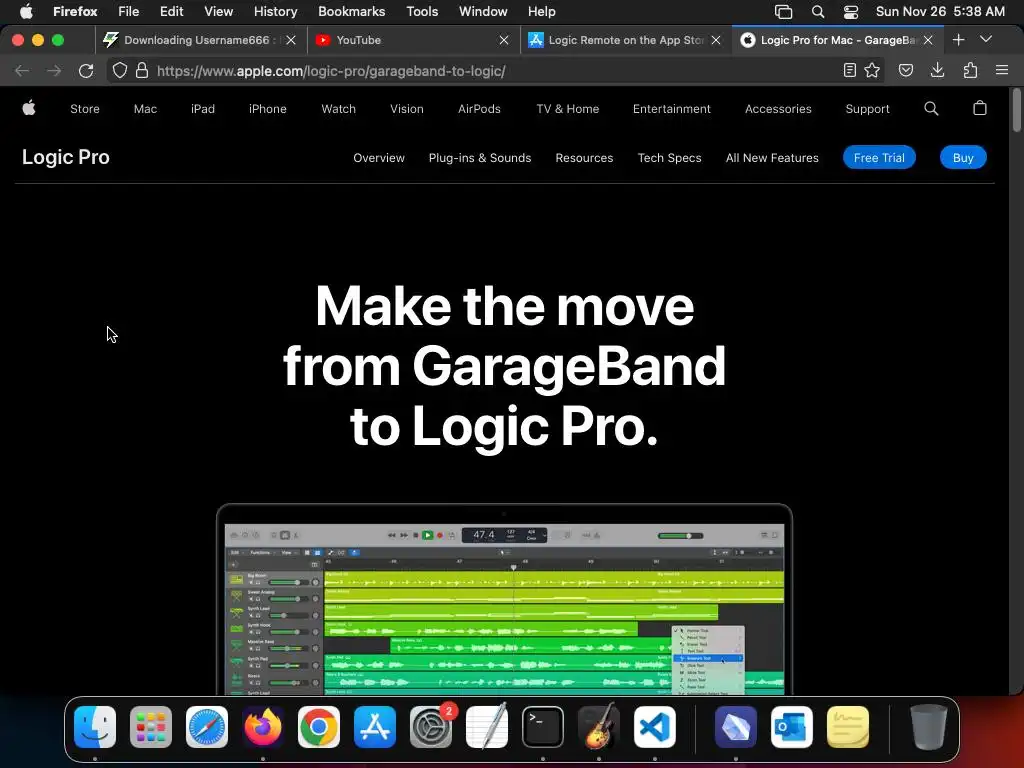Open Stickies from the Dock
Viewport: 1024px width, 768px height.
click(x=848, y=727)
